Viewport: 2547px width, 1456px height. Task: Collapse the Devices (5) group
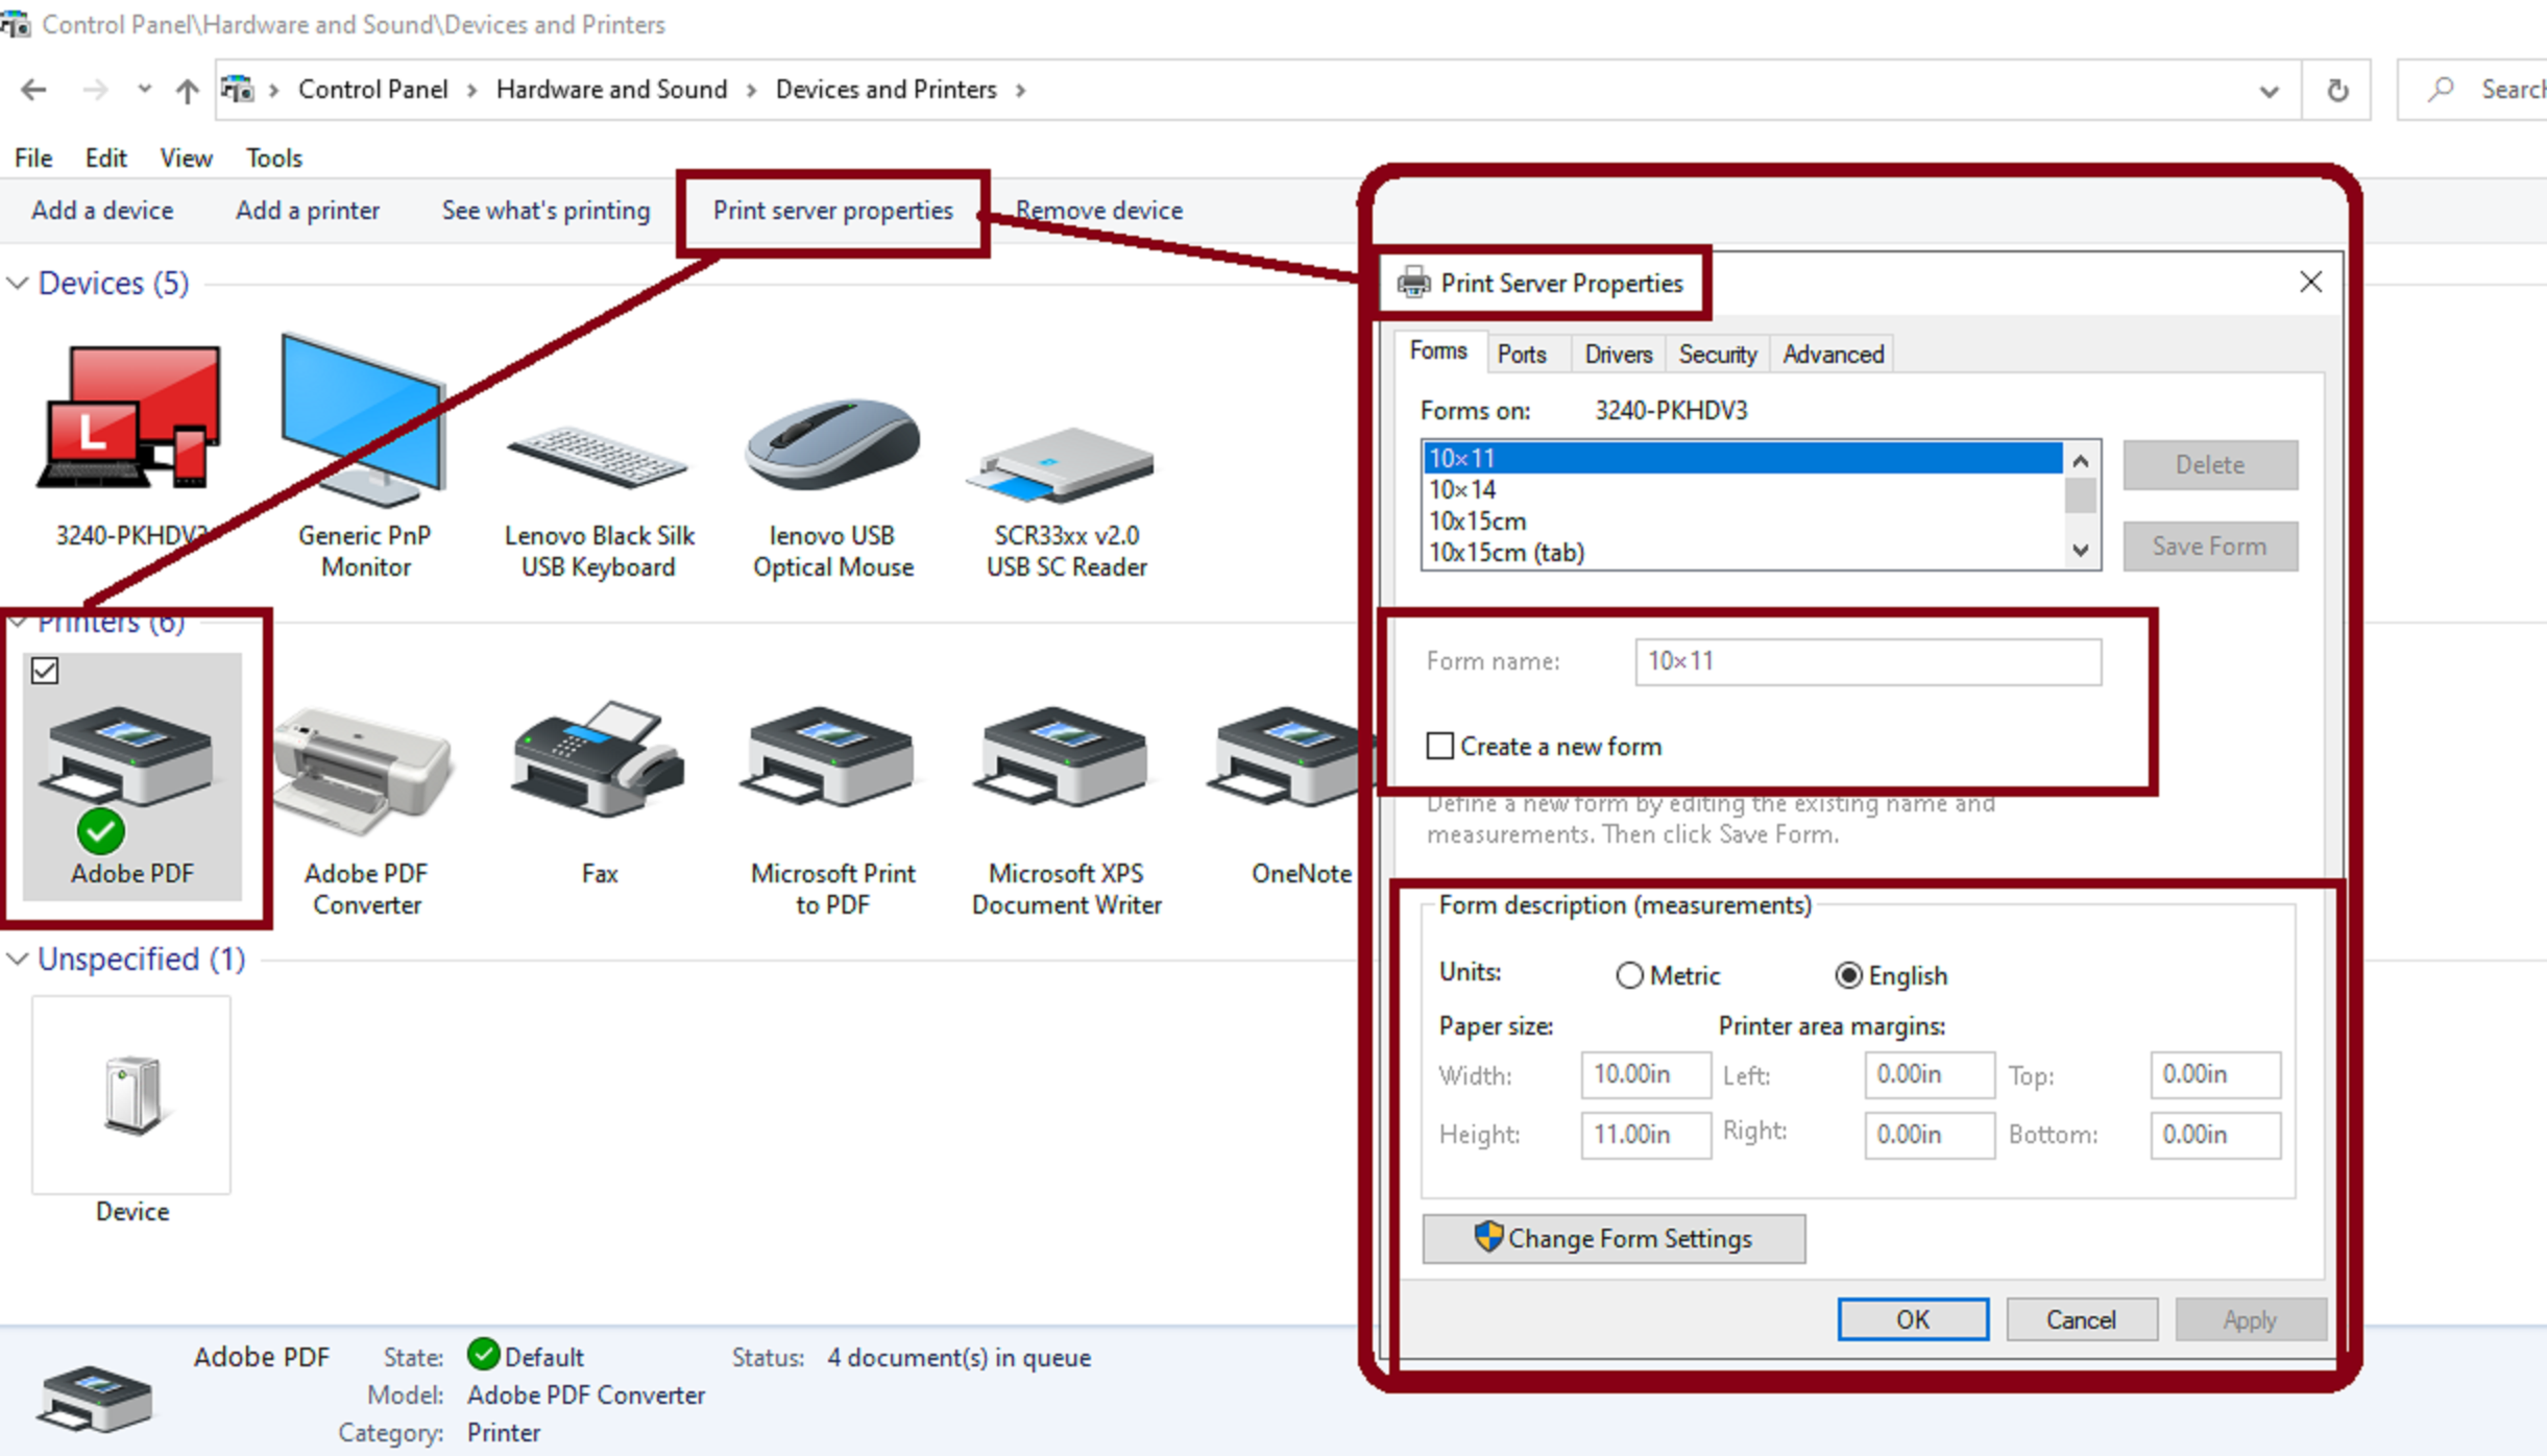click(x=17, y=284)
